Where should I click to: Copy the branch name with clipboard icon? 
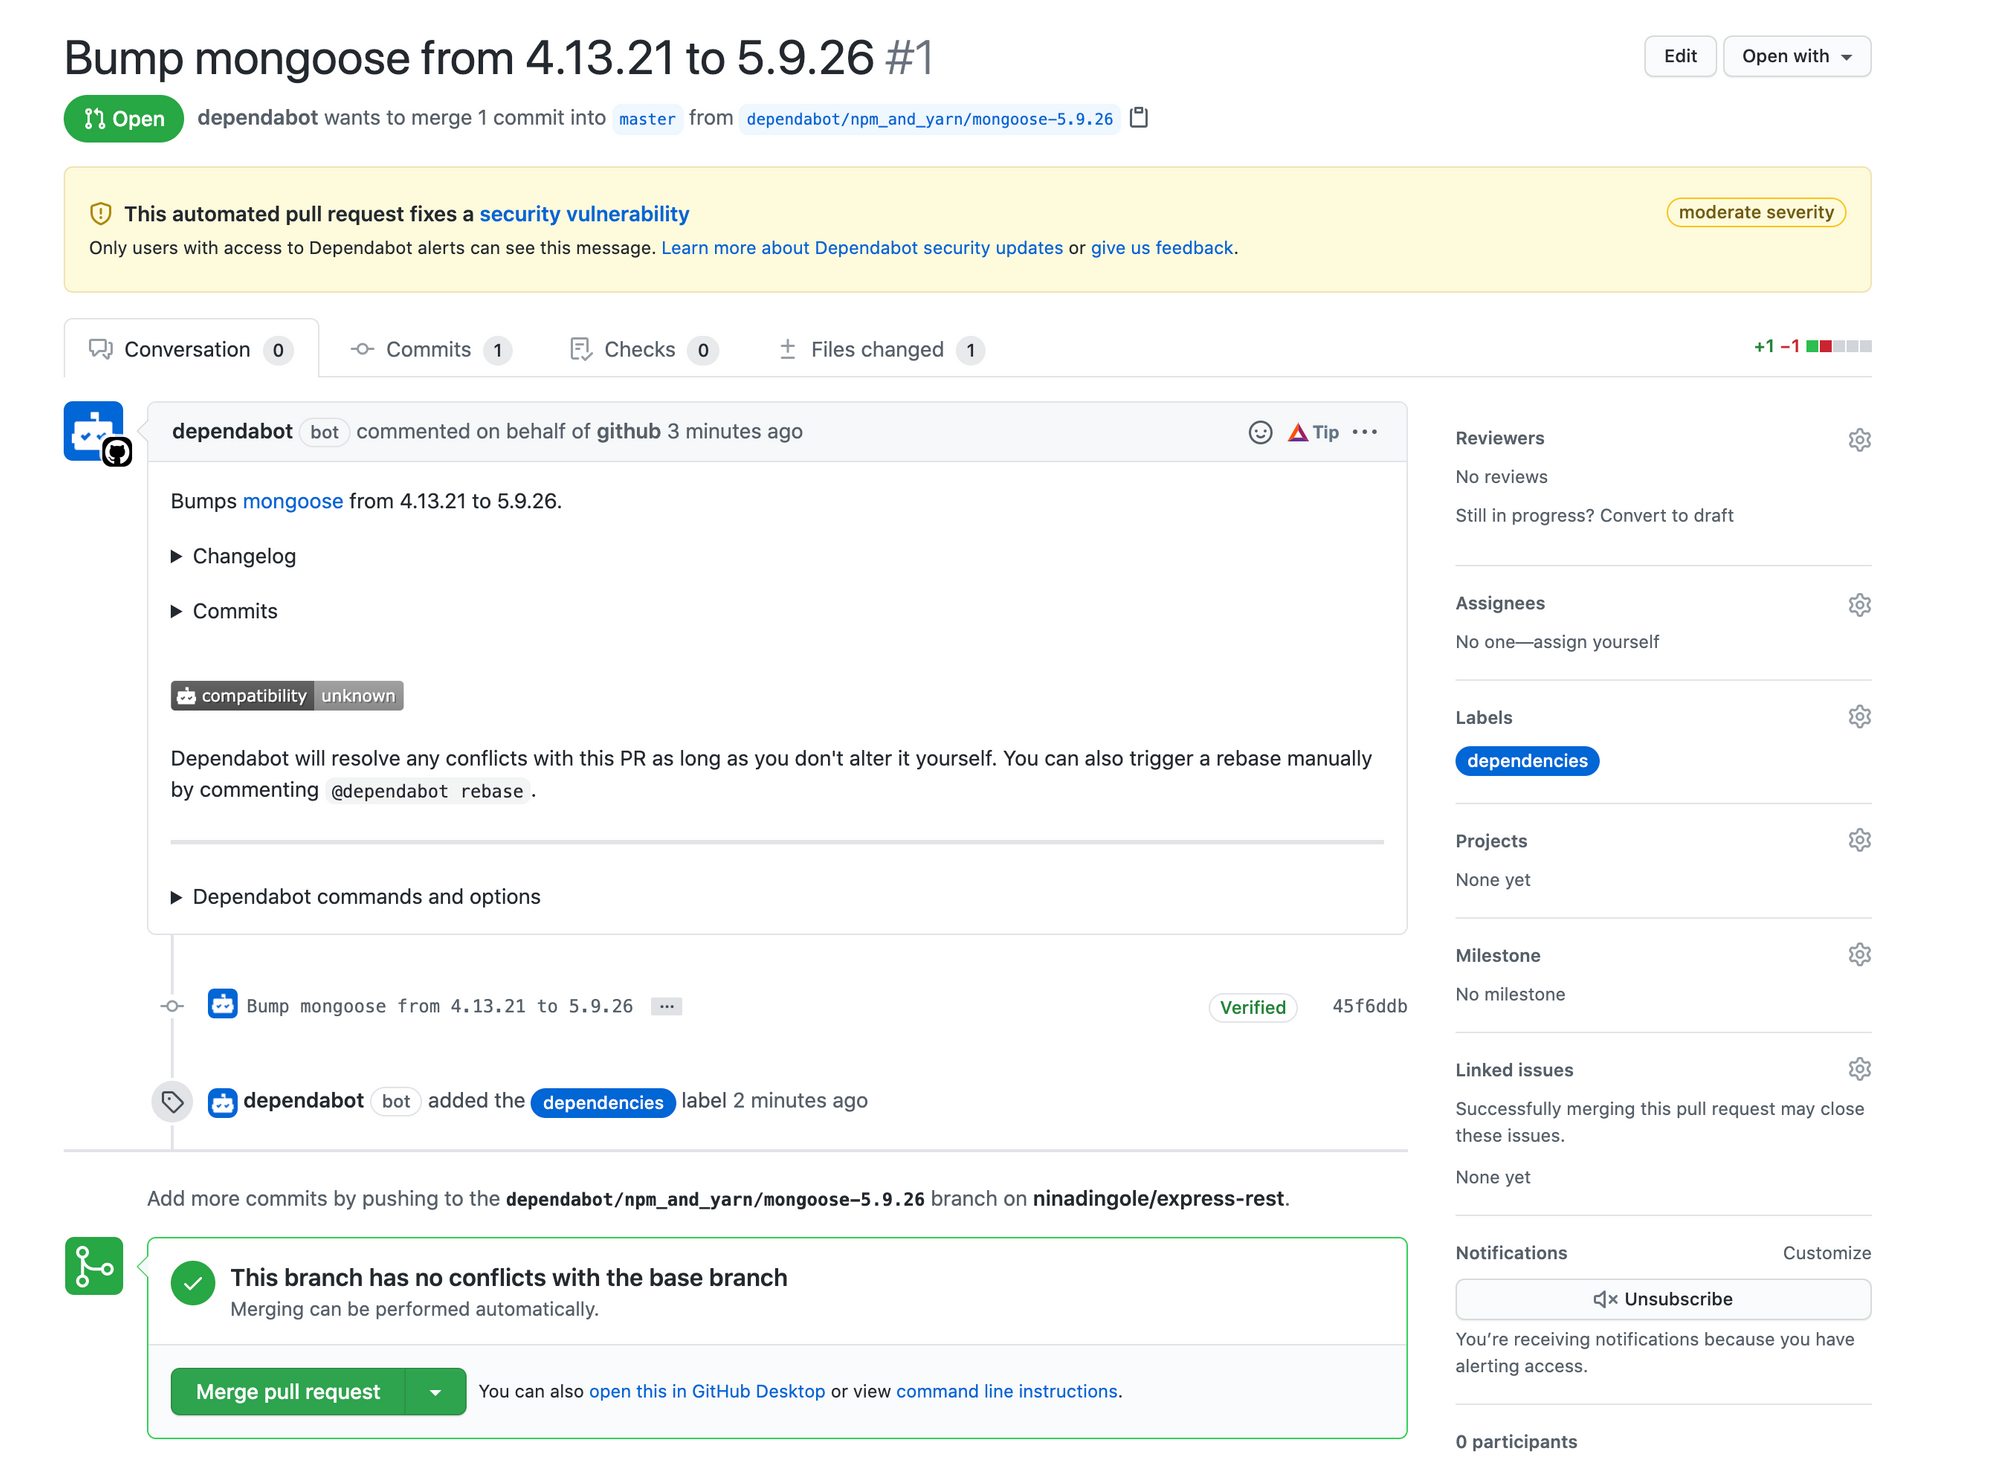pyautogui.click(x=1138, y=118)
